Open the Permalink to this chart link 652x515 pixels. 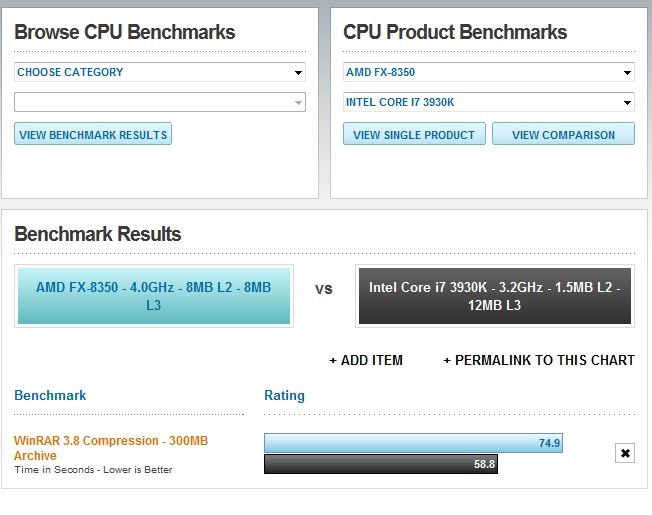coord(539,360)
